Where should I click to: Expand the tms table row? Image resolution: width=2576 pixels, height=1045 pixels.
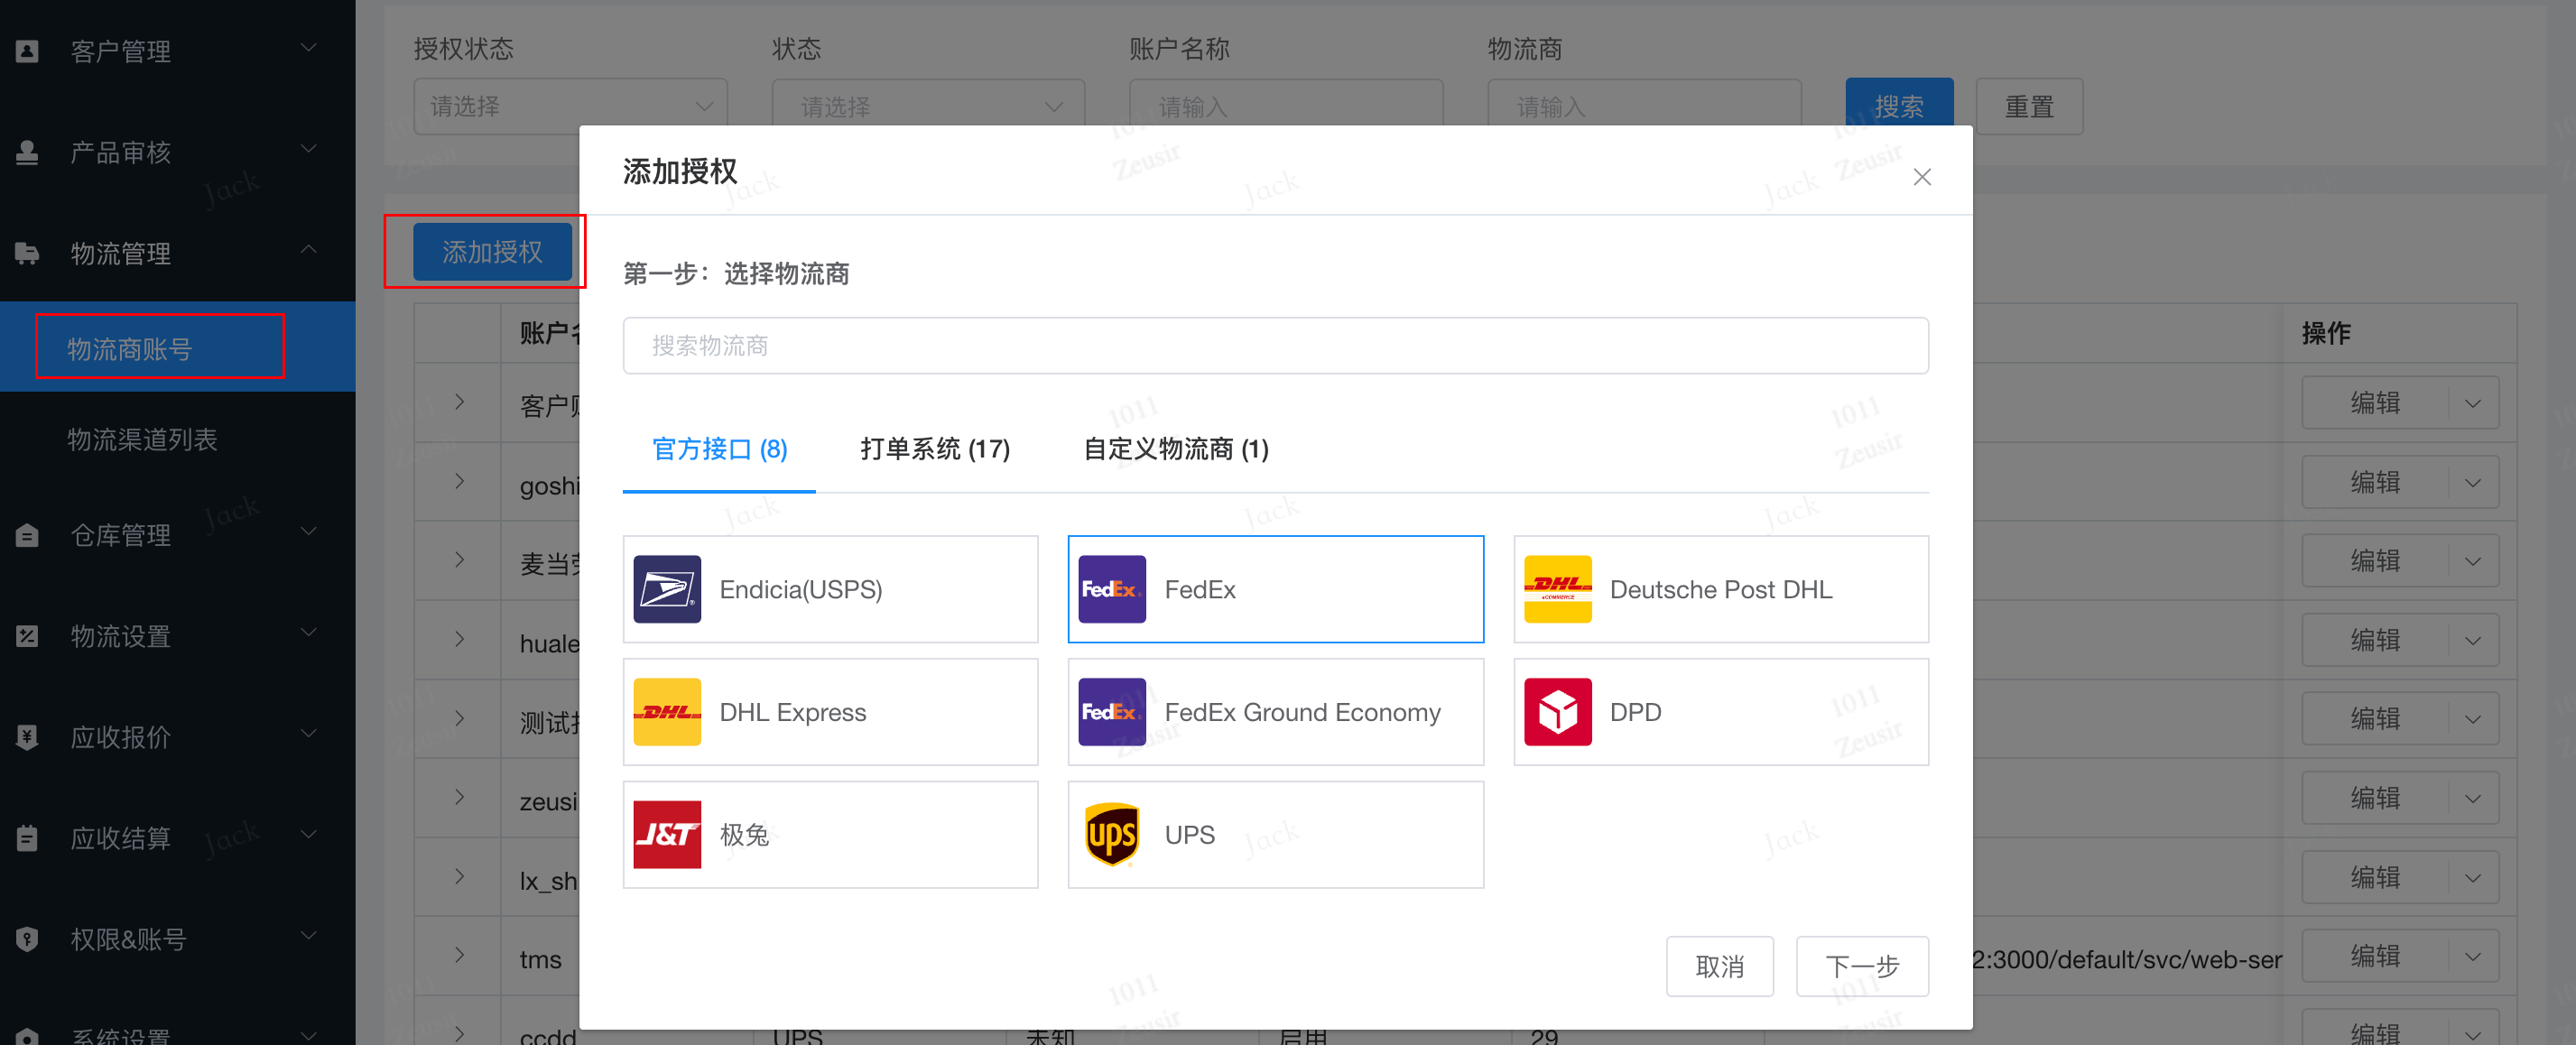[459, 956]
